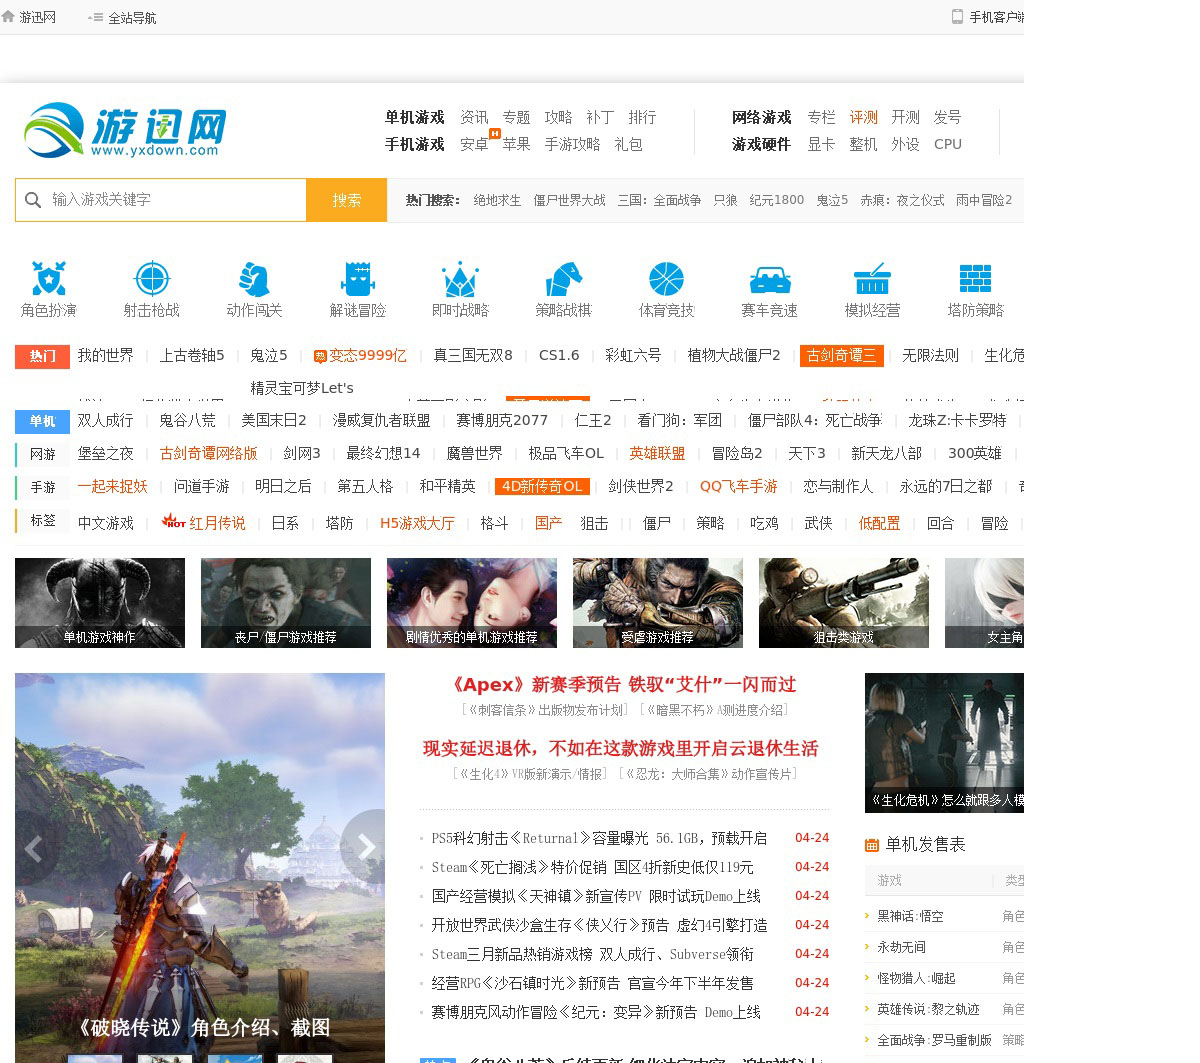Open 怪物猎人:崛起 in release list
The width and height of the screenshot is (1200, 1063).
click(916, 978)
